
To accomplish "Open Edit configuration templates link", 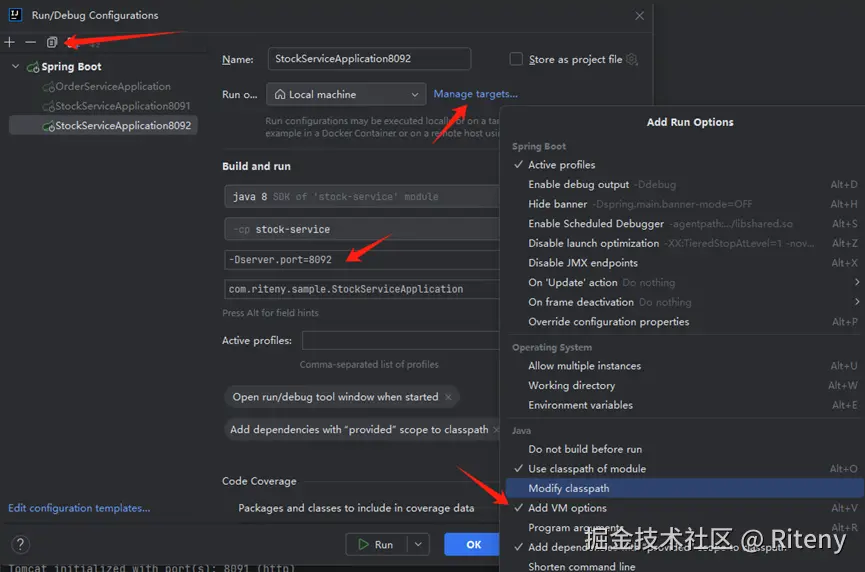I will point(79,508).
